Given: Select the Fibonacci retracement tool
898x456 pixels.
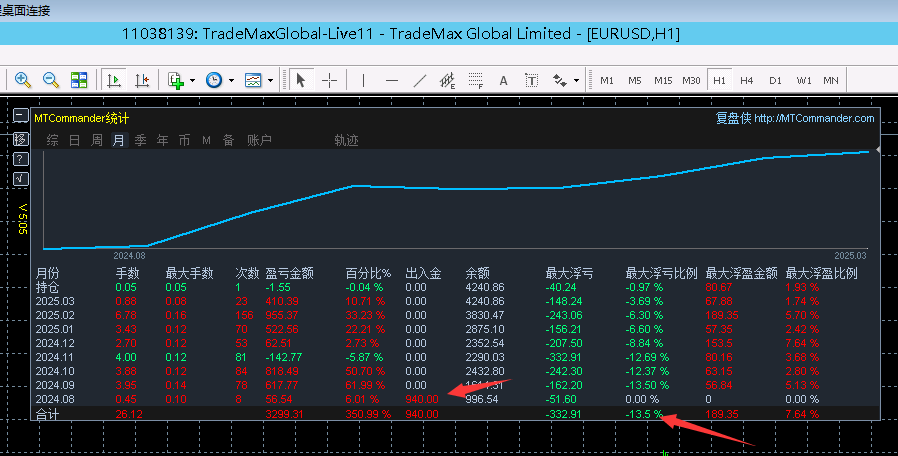Looking at the screenshot, I should tap(475, 80).
